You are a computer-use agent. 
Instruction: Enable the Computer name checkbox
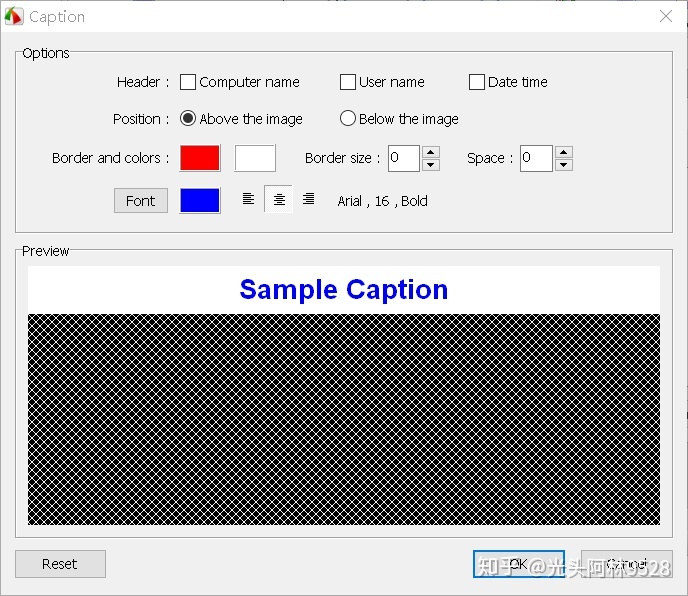188,82
